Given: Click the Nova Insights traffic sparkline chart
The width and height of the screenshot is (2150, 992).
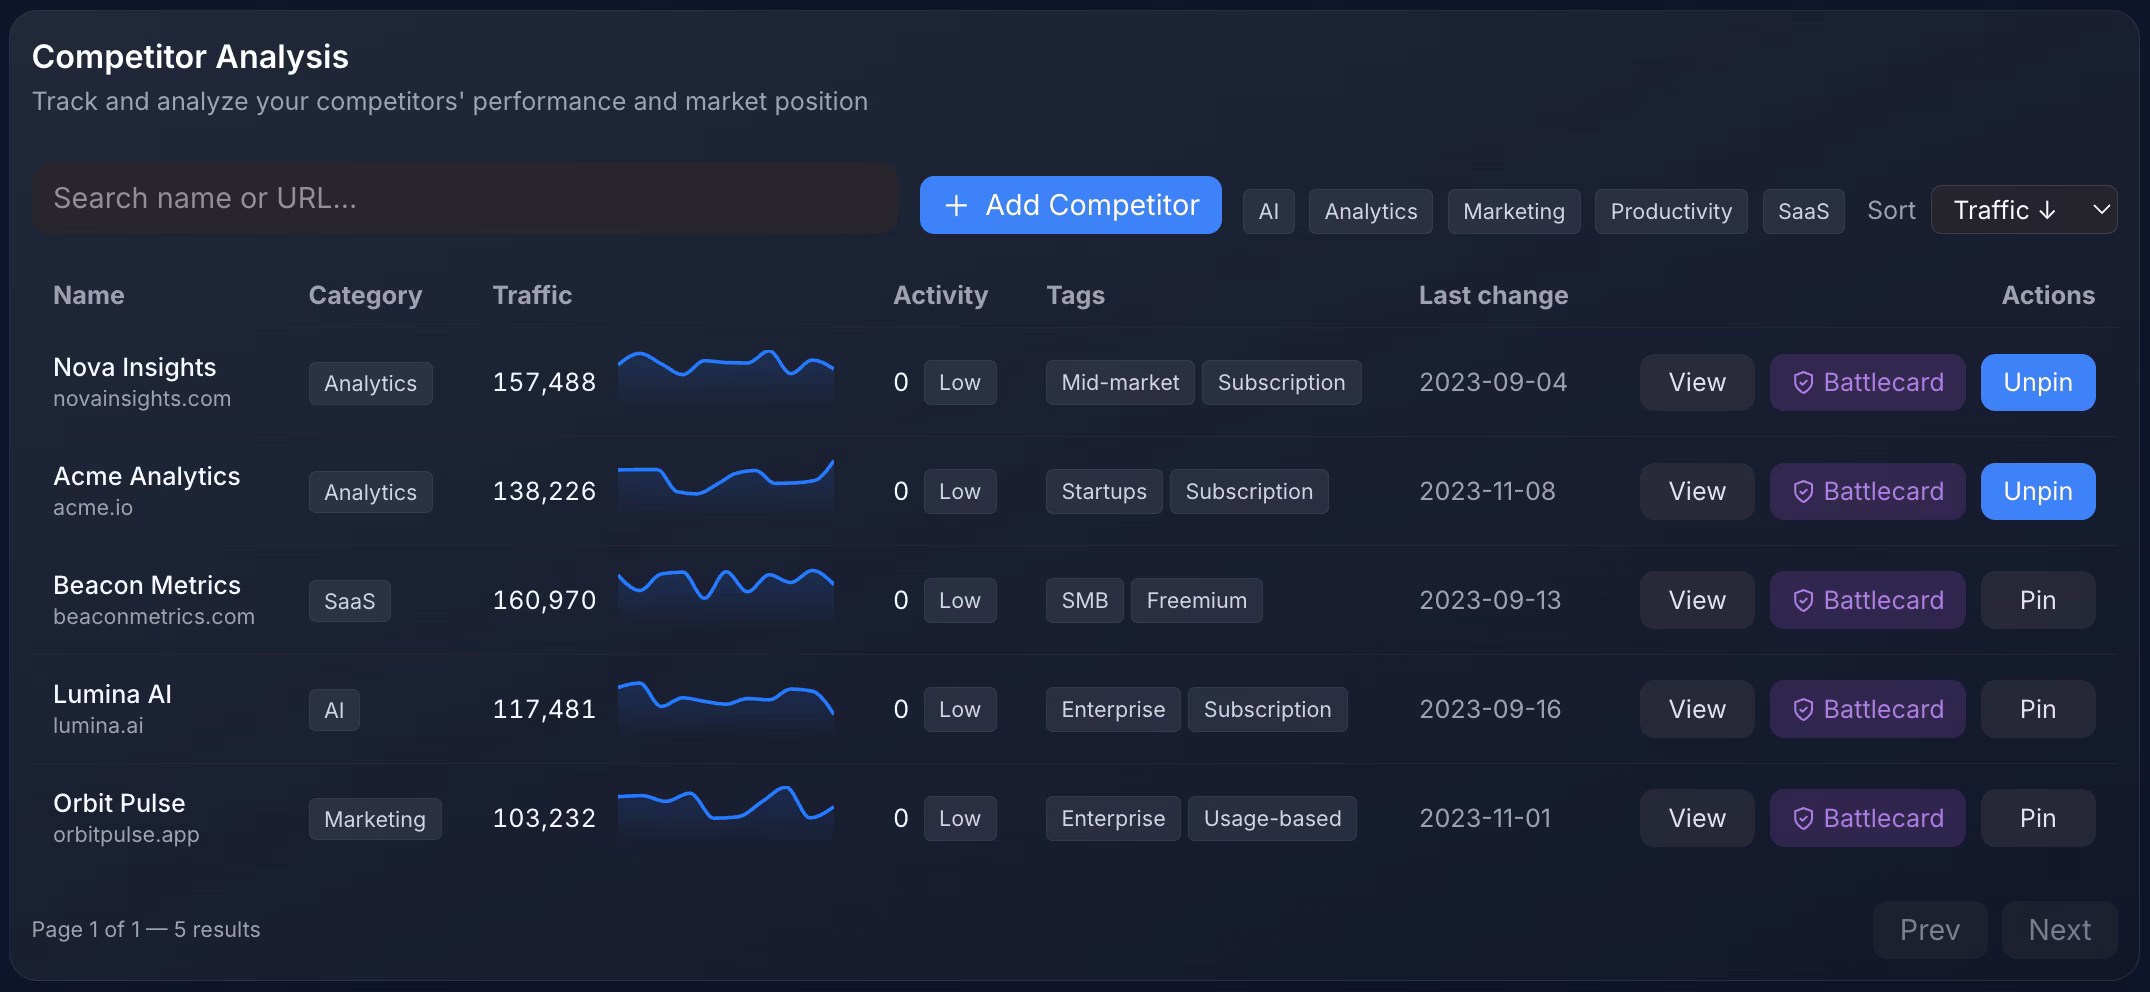Looking at the screenshot, I should point(725,377).
